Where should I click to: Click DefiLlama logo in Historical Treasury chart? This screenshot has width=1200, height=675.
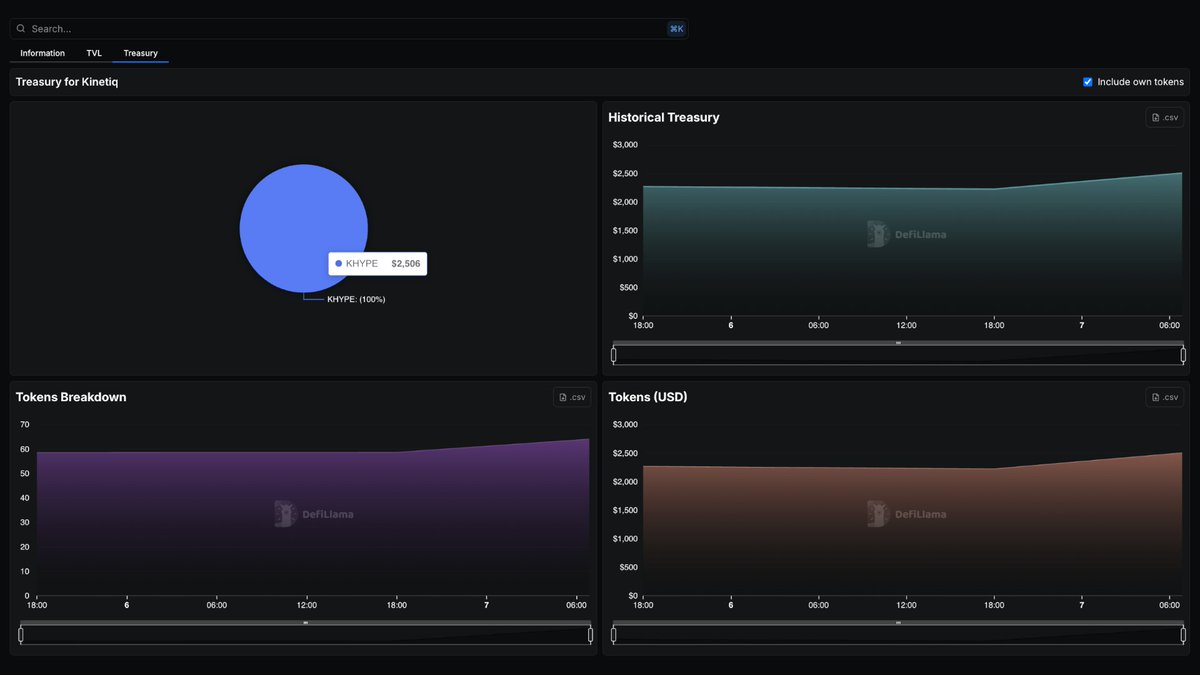[906, 234]
